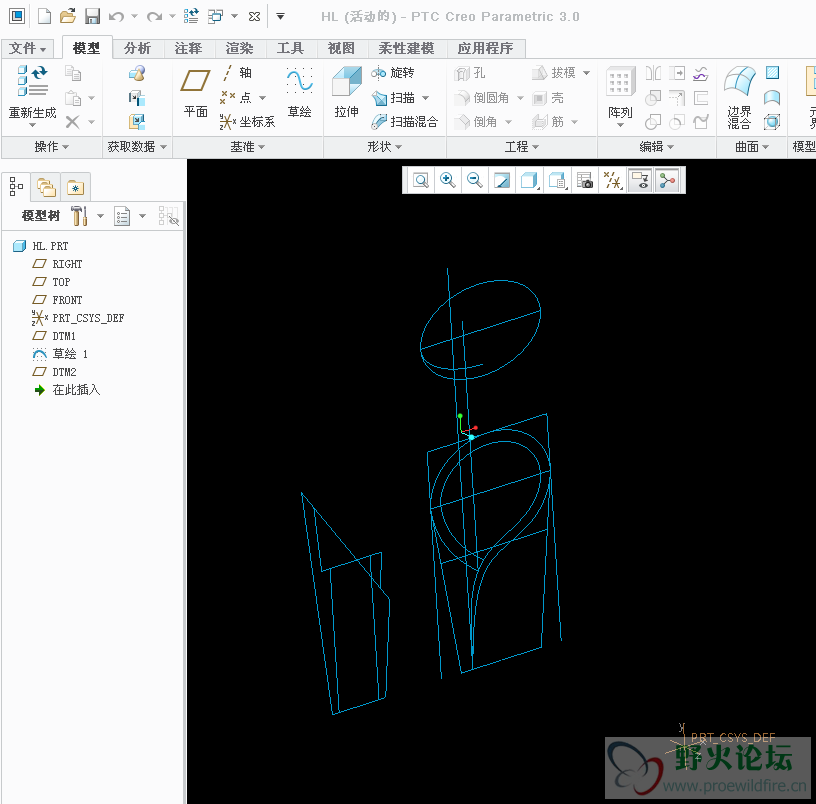Expand the 形状 shapes group

[385, 147]
